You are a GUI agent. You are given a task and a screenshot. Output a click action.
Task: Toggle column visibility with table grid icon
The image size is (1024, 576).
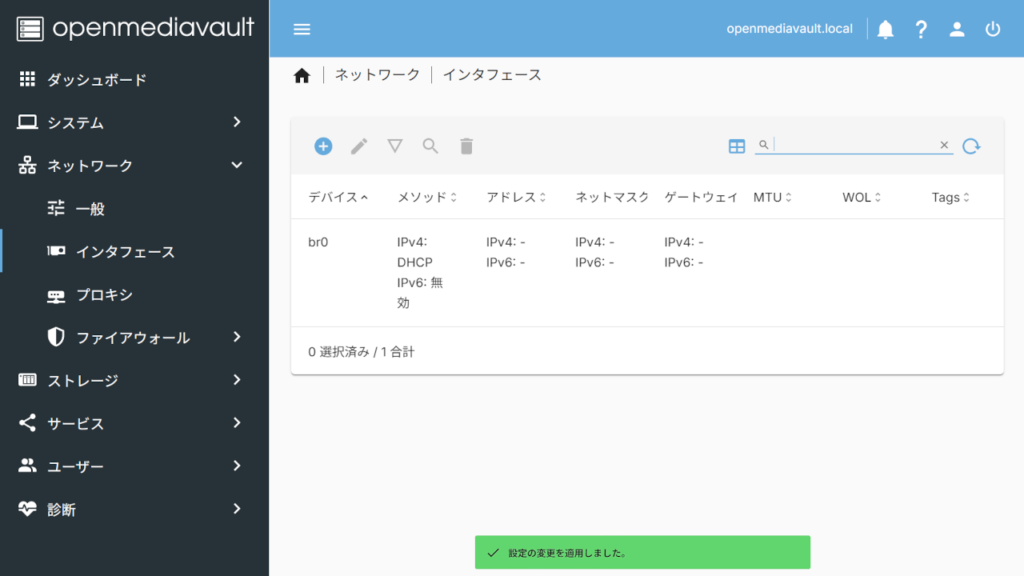[x=737, y=146]
